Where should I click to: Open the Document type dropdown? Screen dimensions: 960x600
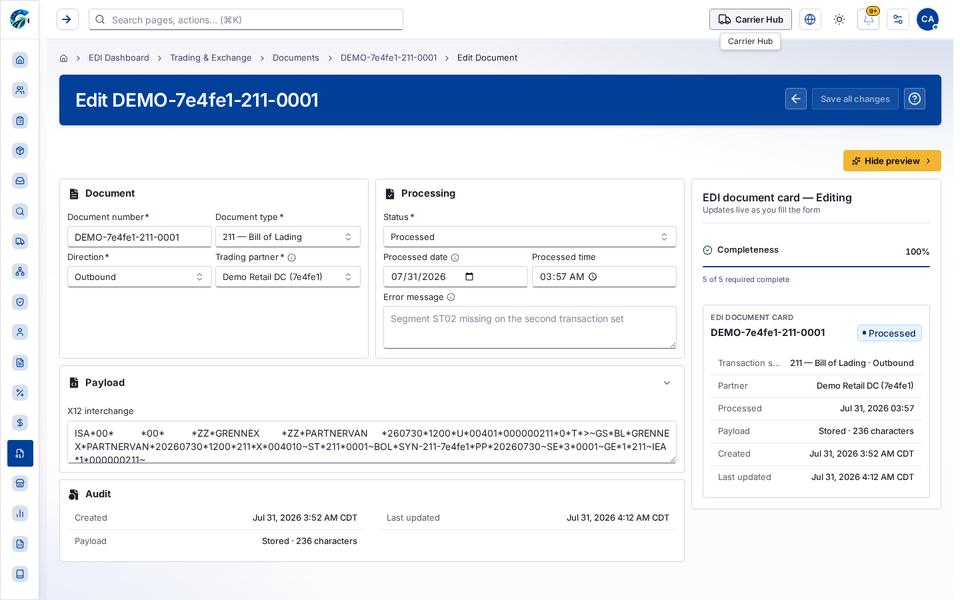(288, 237)
